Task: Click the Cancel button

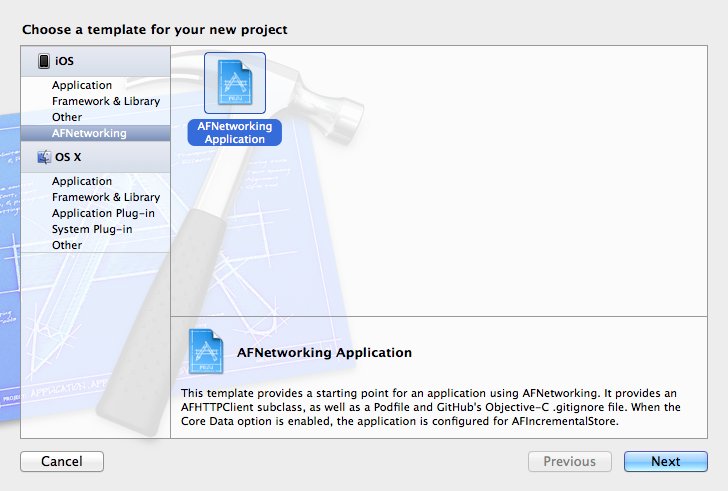Action: pyautogui.click(x=62, y=461)
